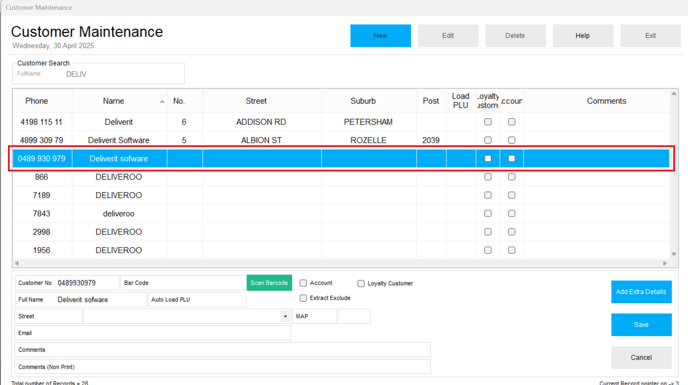Tick loyalty checkbox in highlighted Deliverit sofware row
This screenshot has width=688, height=385.
[488, 158]
